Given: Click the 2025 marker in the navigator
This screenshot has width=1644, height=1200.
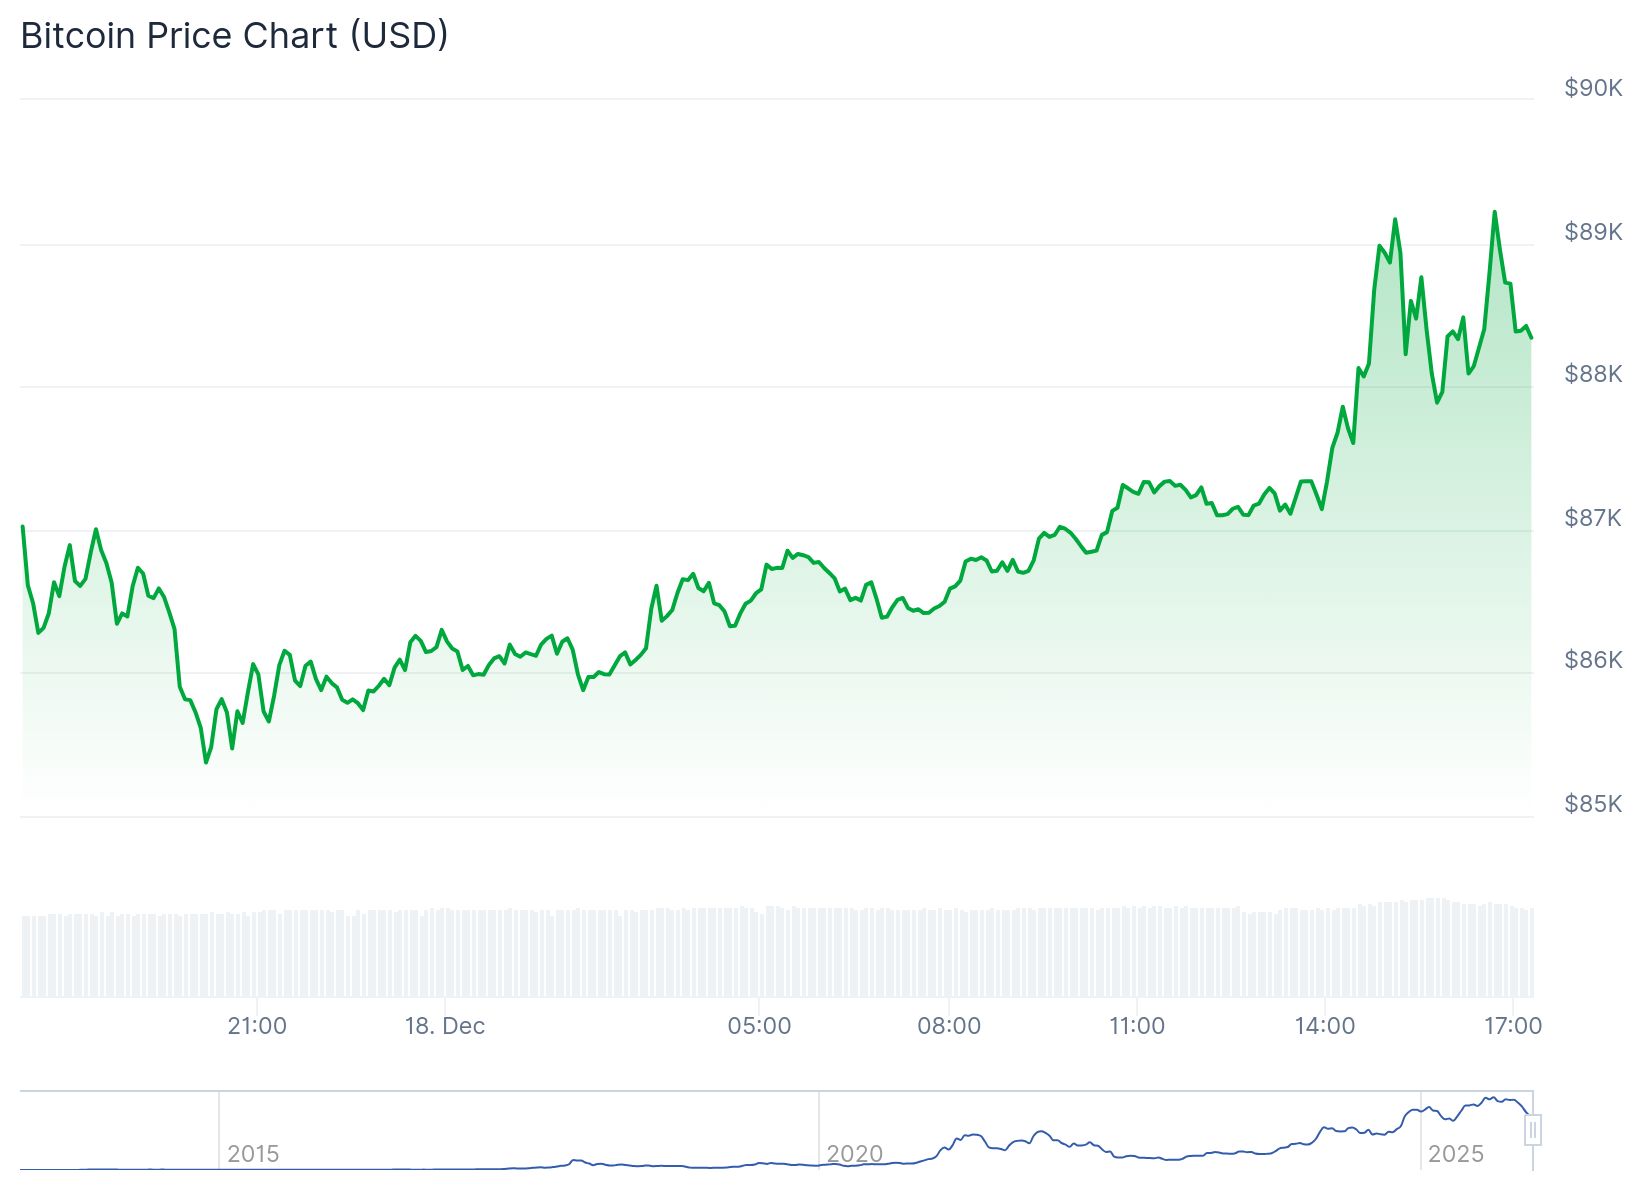Looking at the screenshot, I should 1455,1154.
